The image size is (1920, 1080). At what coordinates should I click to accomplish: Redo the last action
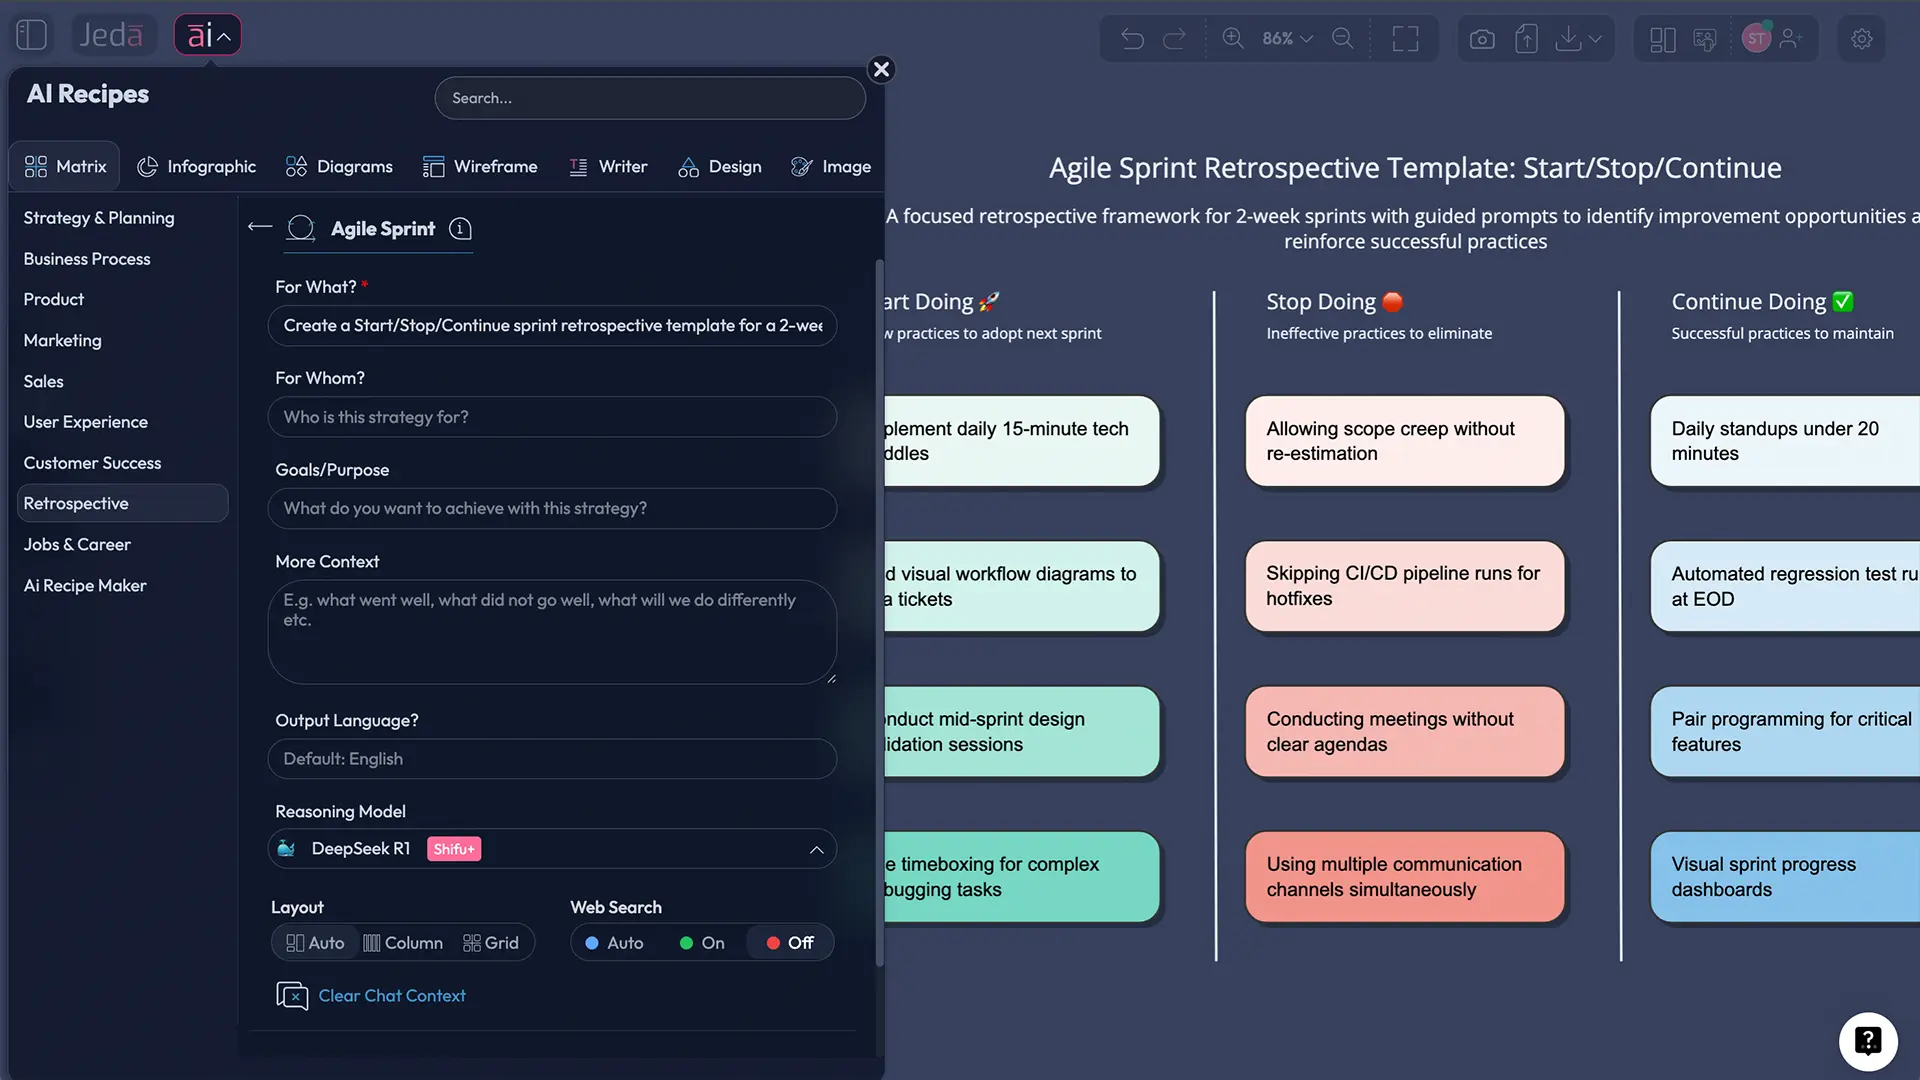(x=1176, y=38)
